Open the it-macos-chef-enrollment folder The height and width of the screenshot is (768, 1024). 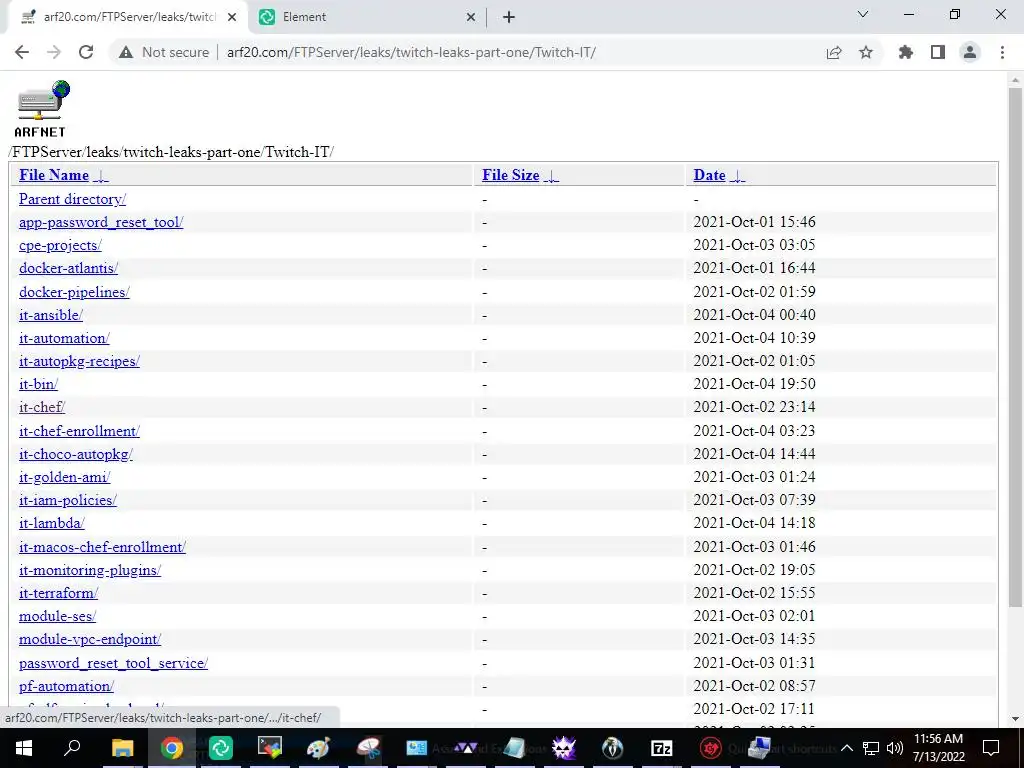(103, 547)
